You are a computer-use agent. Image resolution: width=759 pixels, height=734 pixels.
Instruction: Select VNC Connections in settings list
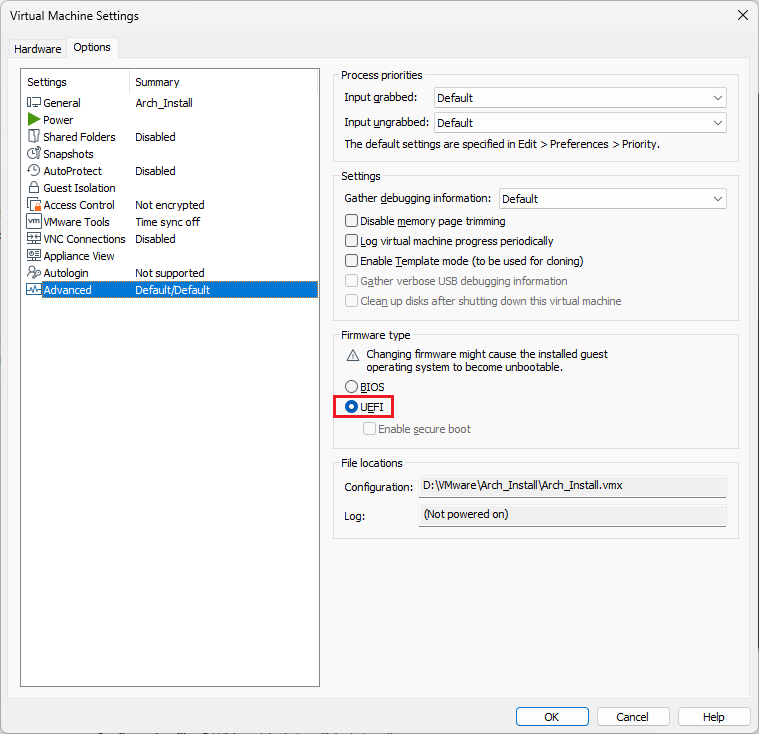(84, 239)
